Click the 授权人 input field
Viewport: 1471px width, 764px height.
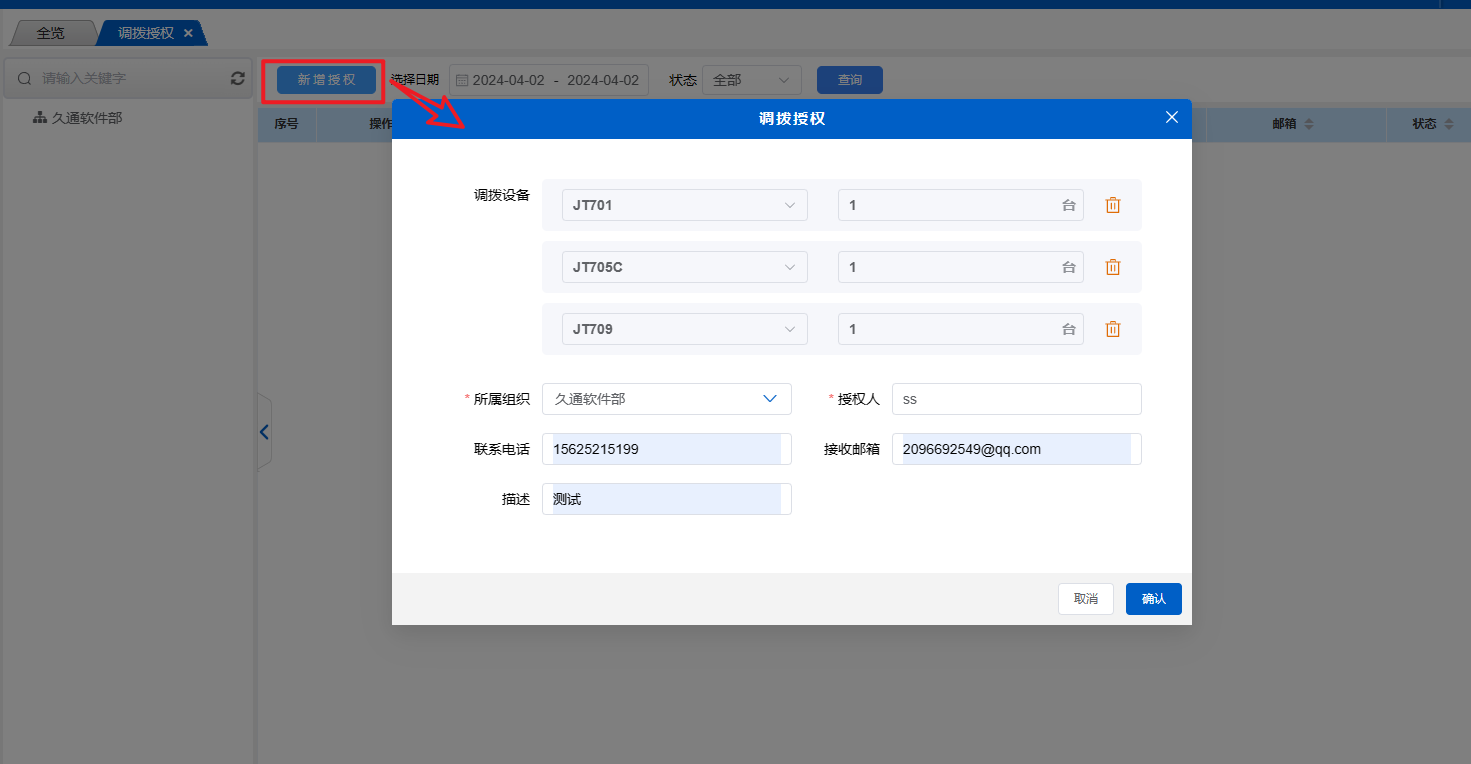coord(1015,399)
